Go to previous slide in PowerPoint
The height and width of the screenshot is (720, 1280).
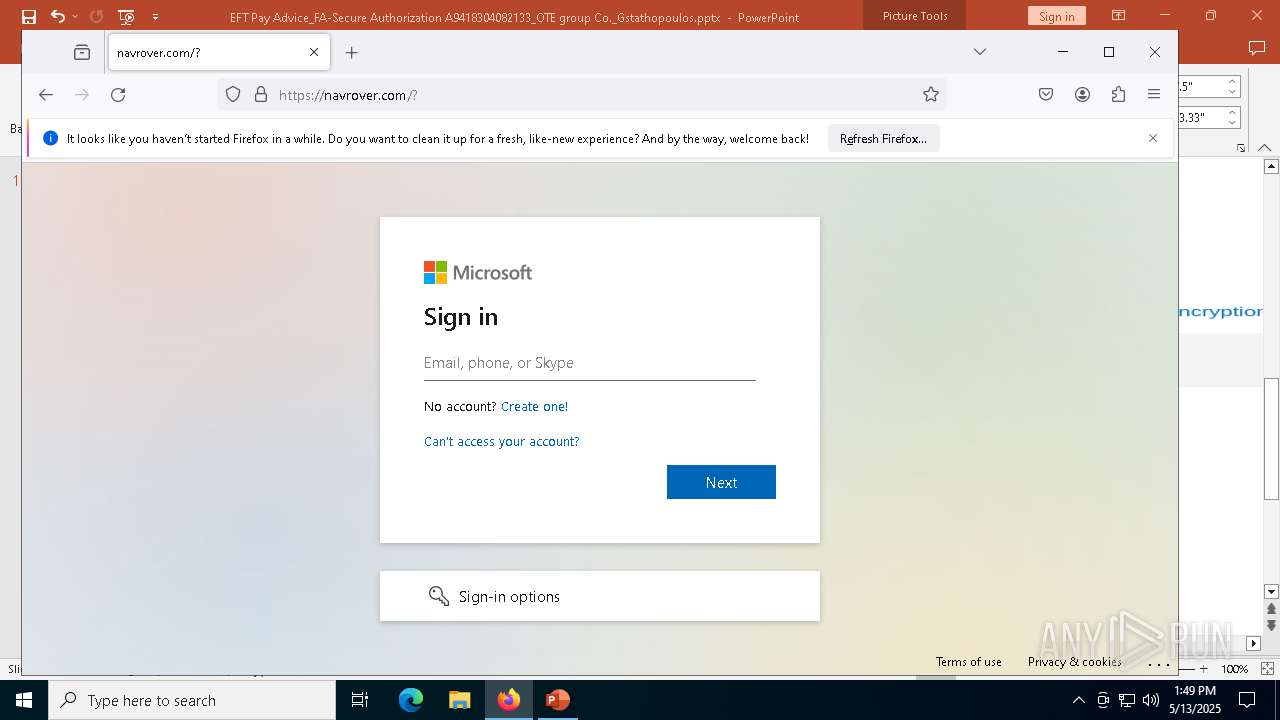pyautogui.click(x=1271, y=609)
